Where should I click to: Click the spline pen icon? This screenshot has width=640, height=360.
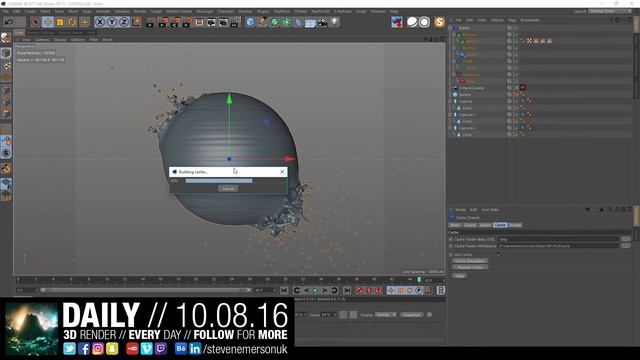(262, 22)
